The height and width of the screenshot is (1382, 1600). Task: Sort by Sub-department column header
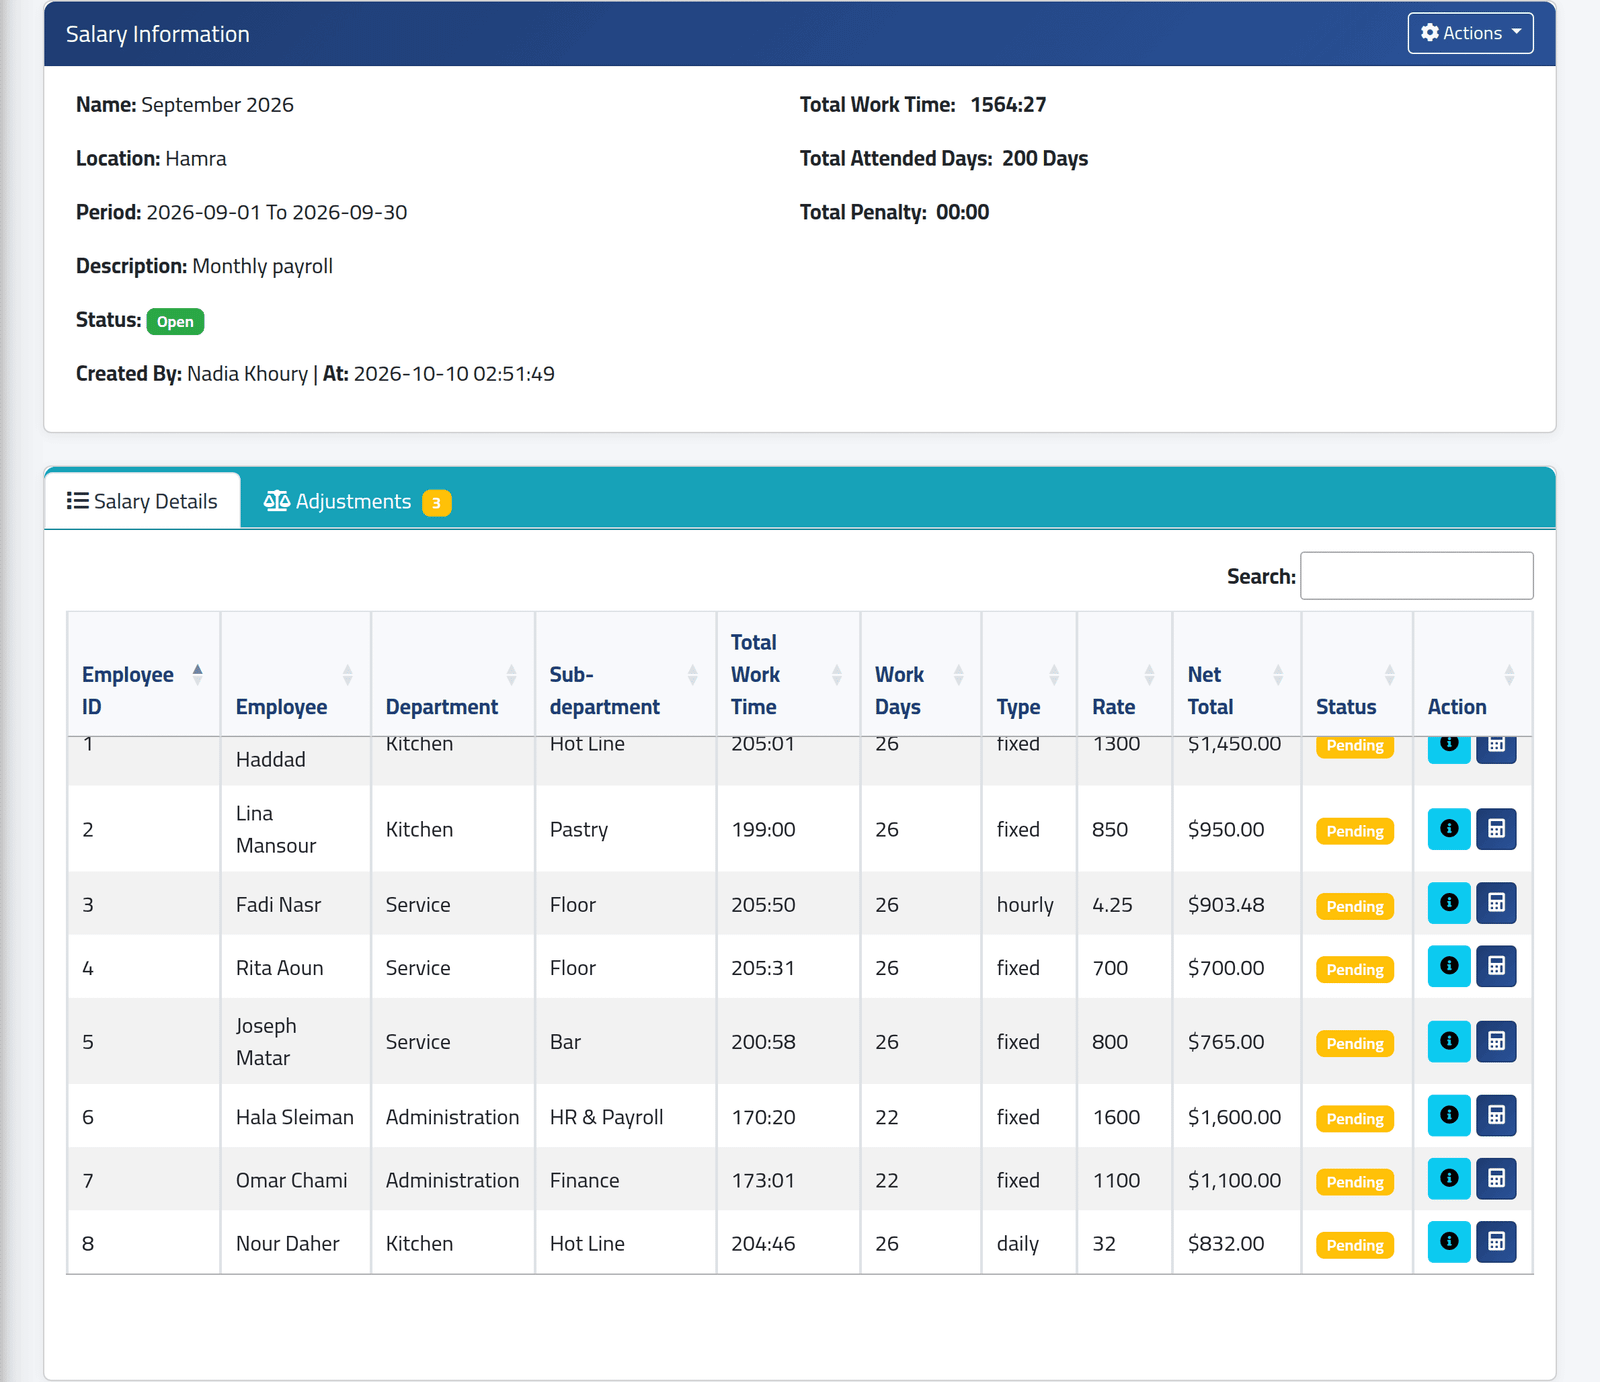point(625,675)
